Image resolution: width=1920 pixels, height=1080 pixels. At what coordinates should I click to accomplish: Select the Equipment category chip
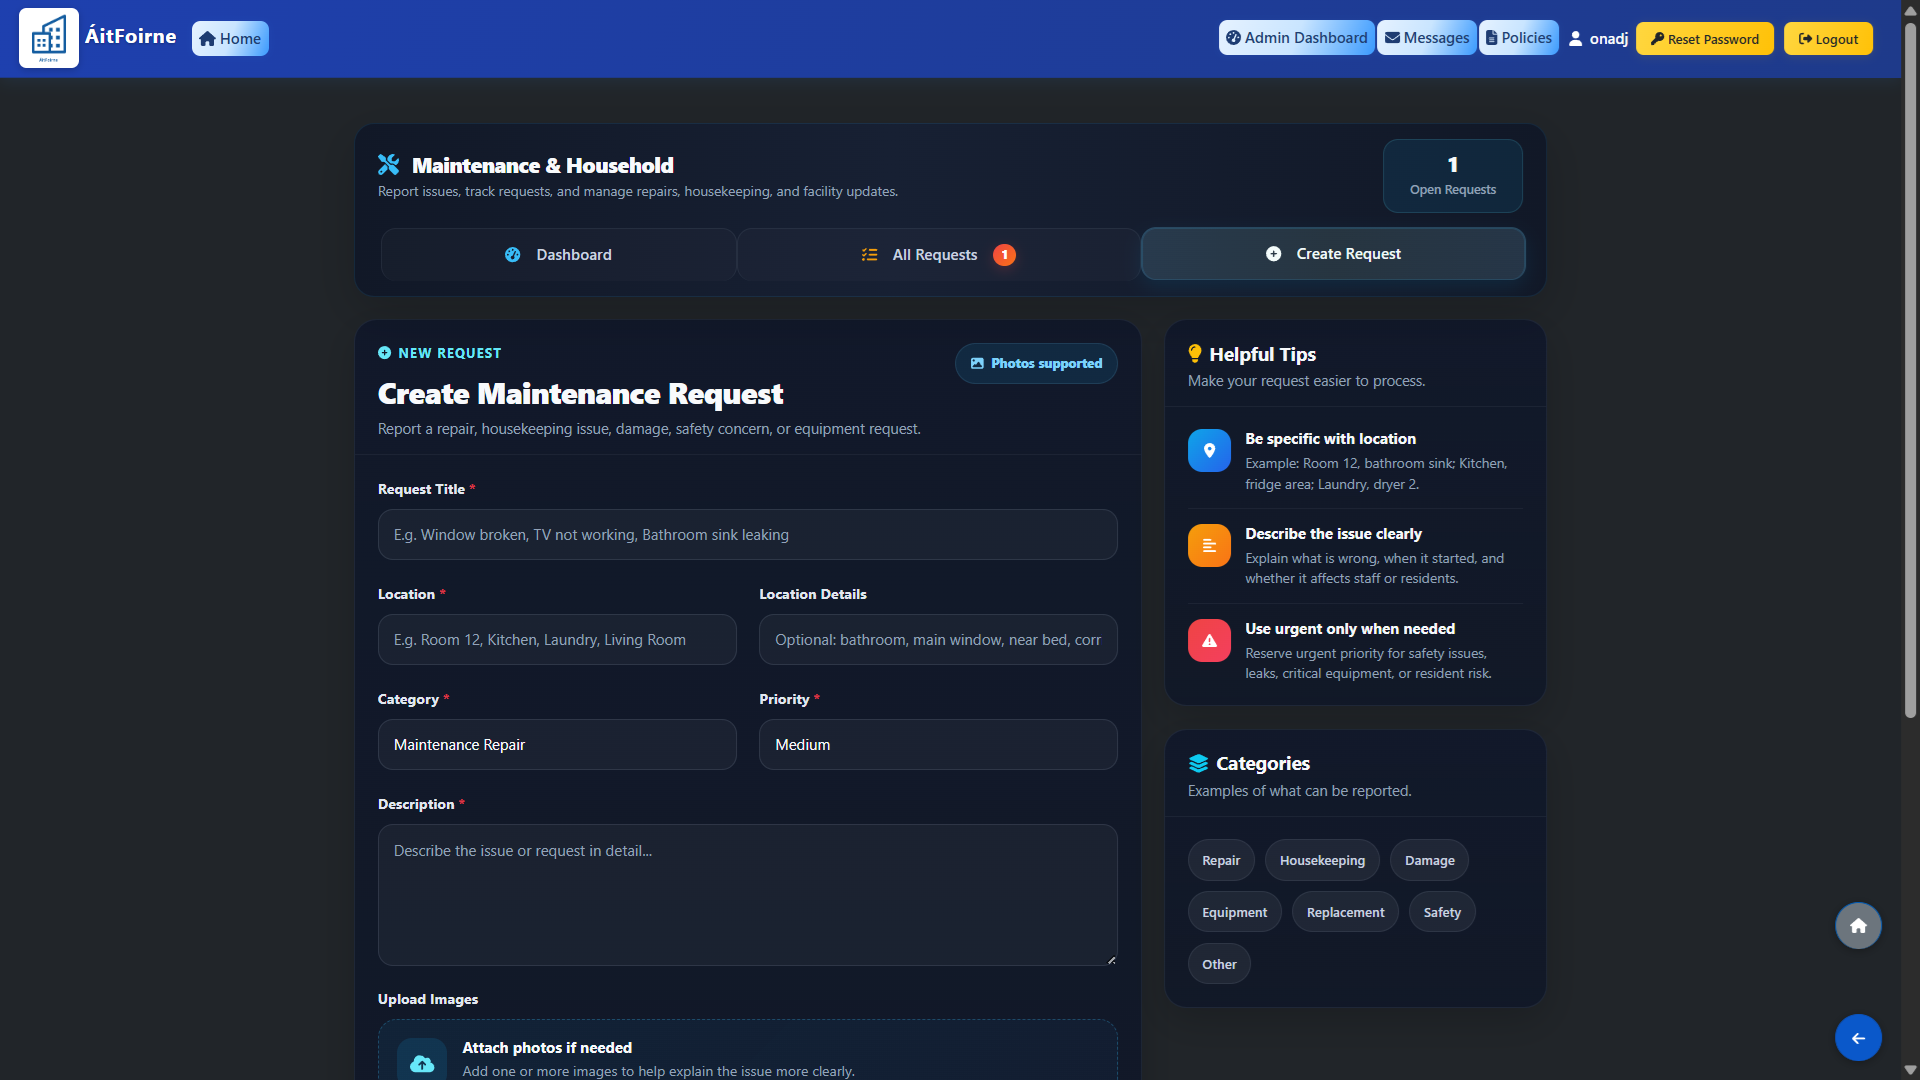pyautogui.click(x=1234, y=913)
